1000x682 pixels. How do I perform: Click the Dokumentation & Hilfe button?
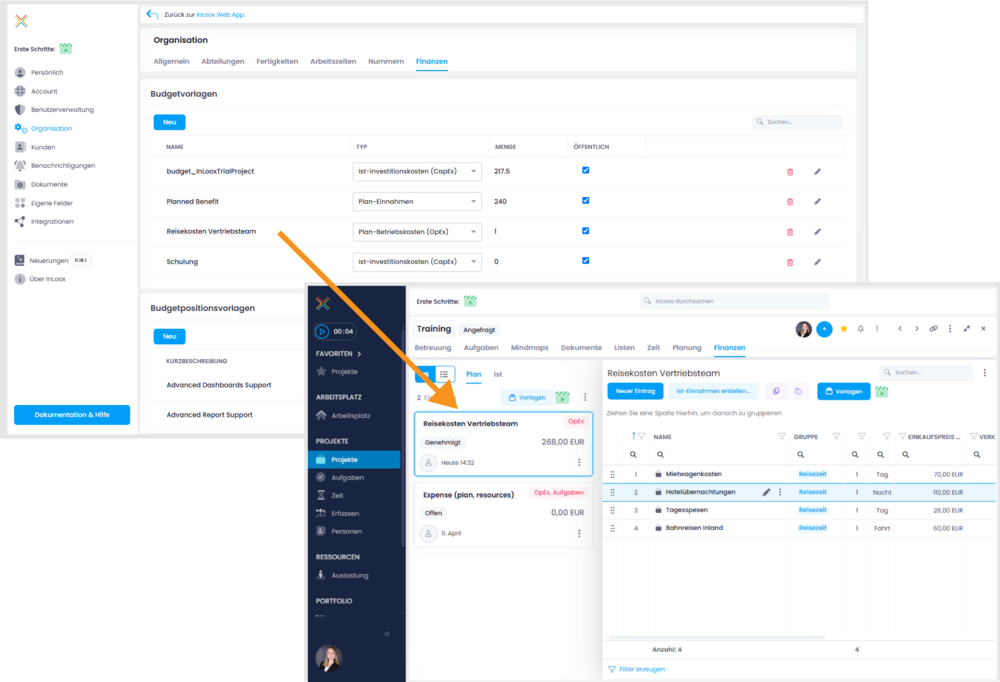click(x=72, y=415)
